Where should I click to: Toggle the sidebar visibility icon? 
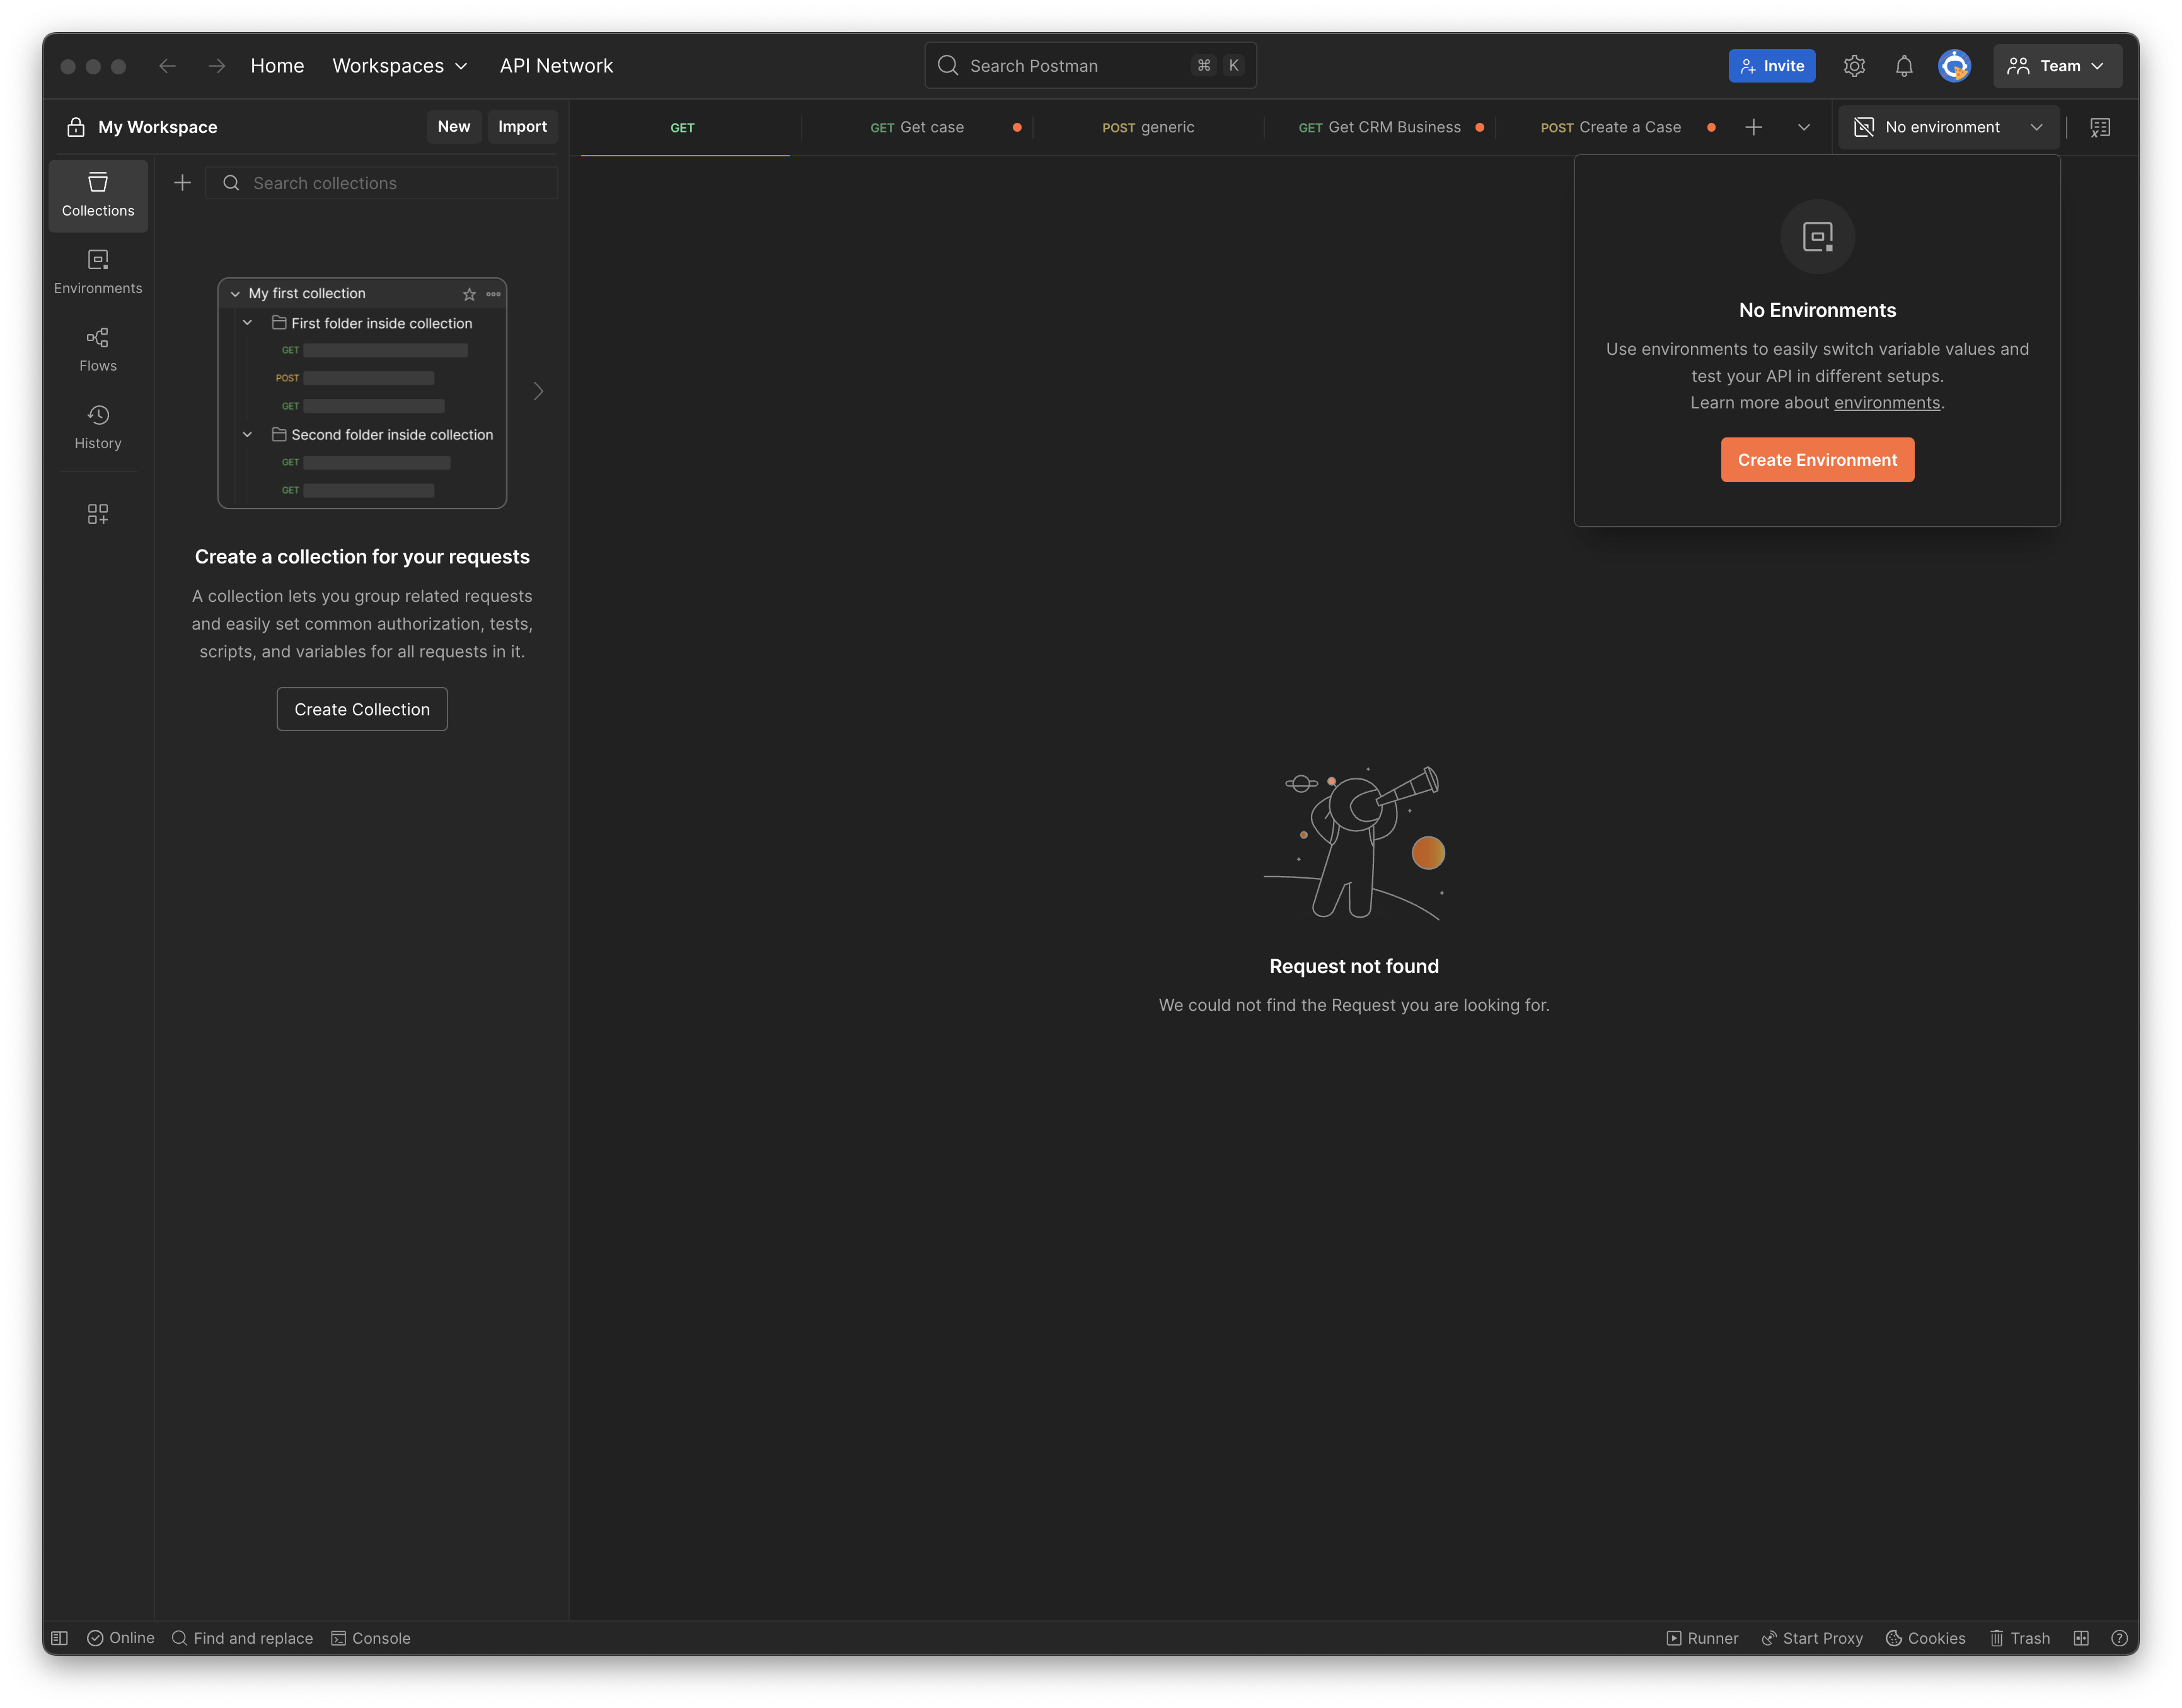60,1638
